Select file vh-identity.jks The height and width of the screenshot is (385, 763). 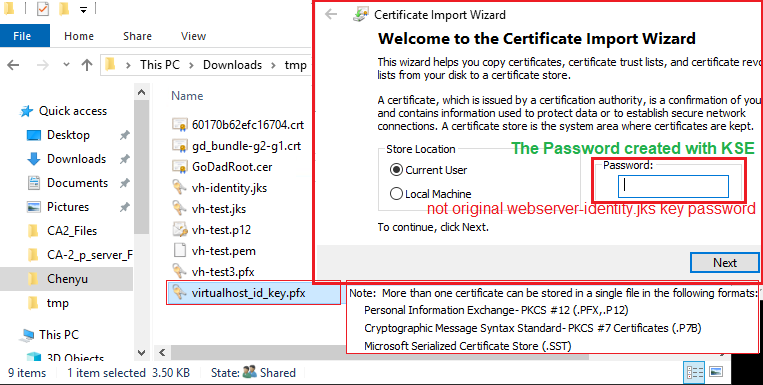tap(229, 187)
